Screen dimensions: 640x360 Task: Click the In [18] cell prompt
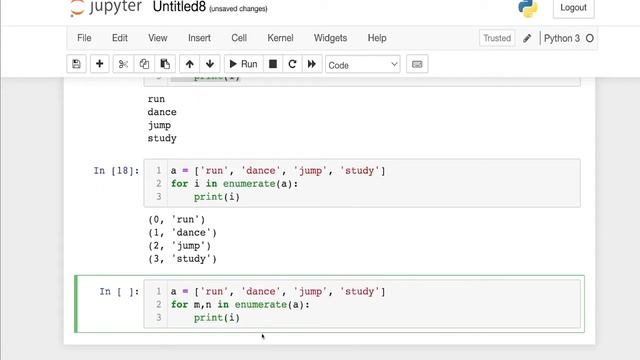(116, 171)
